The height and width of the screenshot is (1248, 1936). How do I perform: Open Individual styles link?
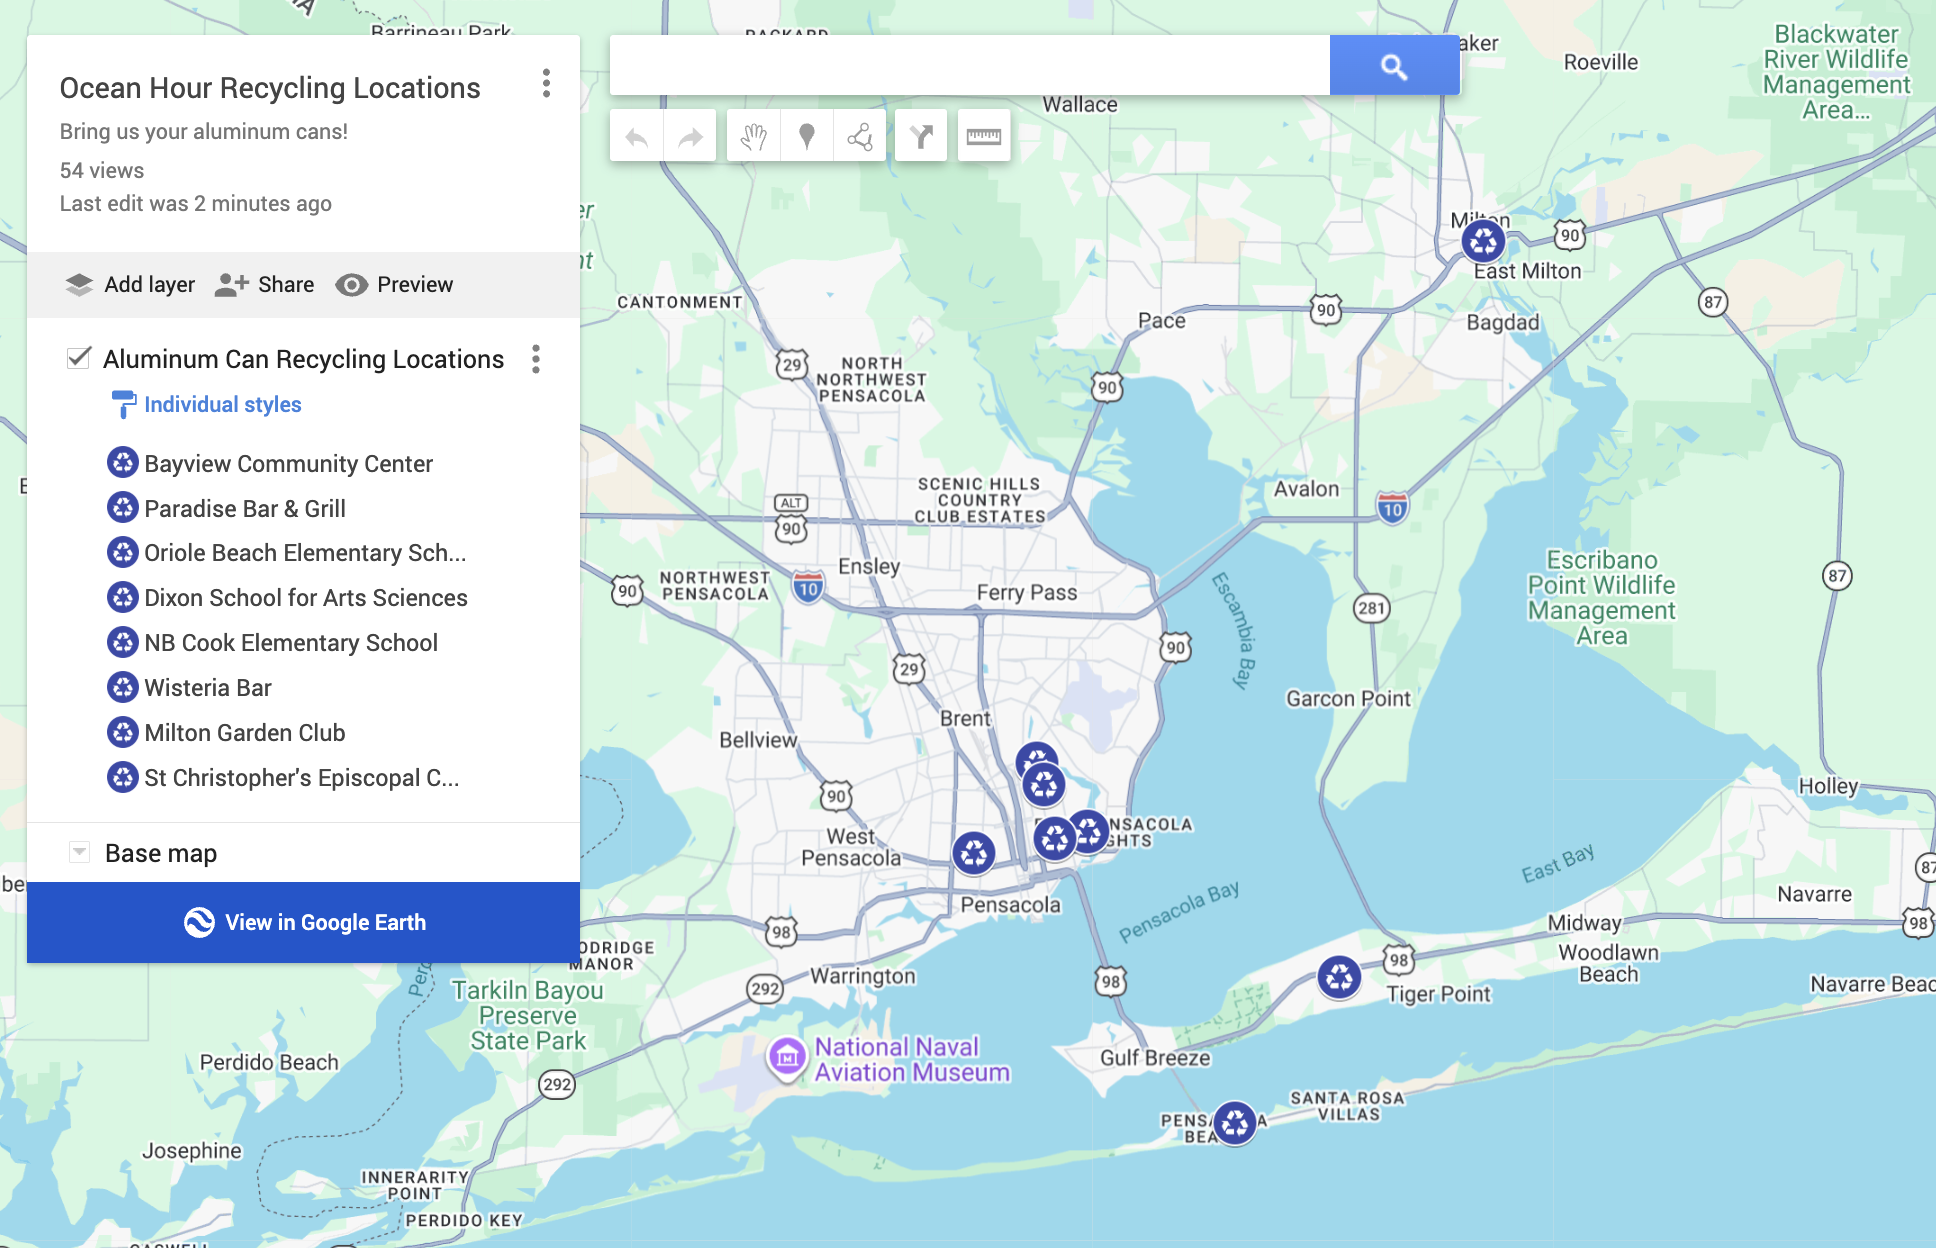coord(223,404)
